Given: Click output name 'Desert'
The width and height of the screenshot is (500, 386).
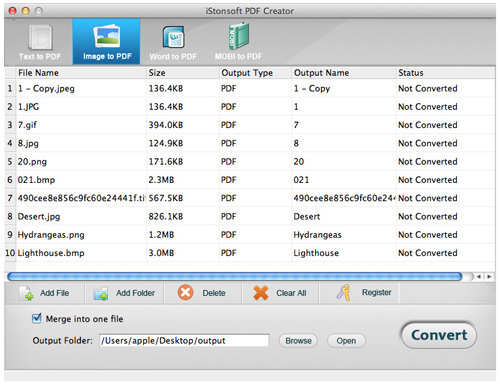Looking at the screenshot, I should coord(307,217).
